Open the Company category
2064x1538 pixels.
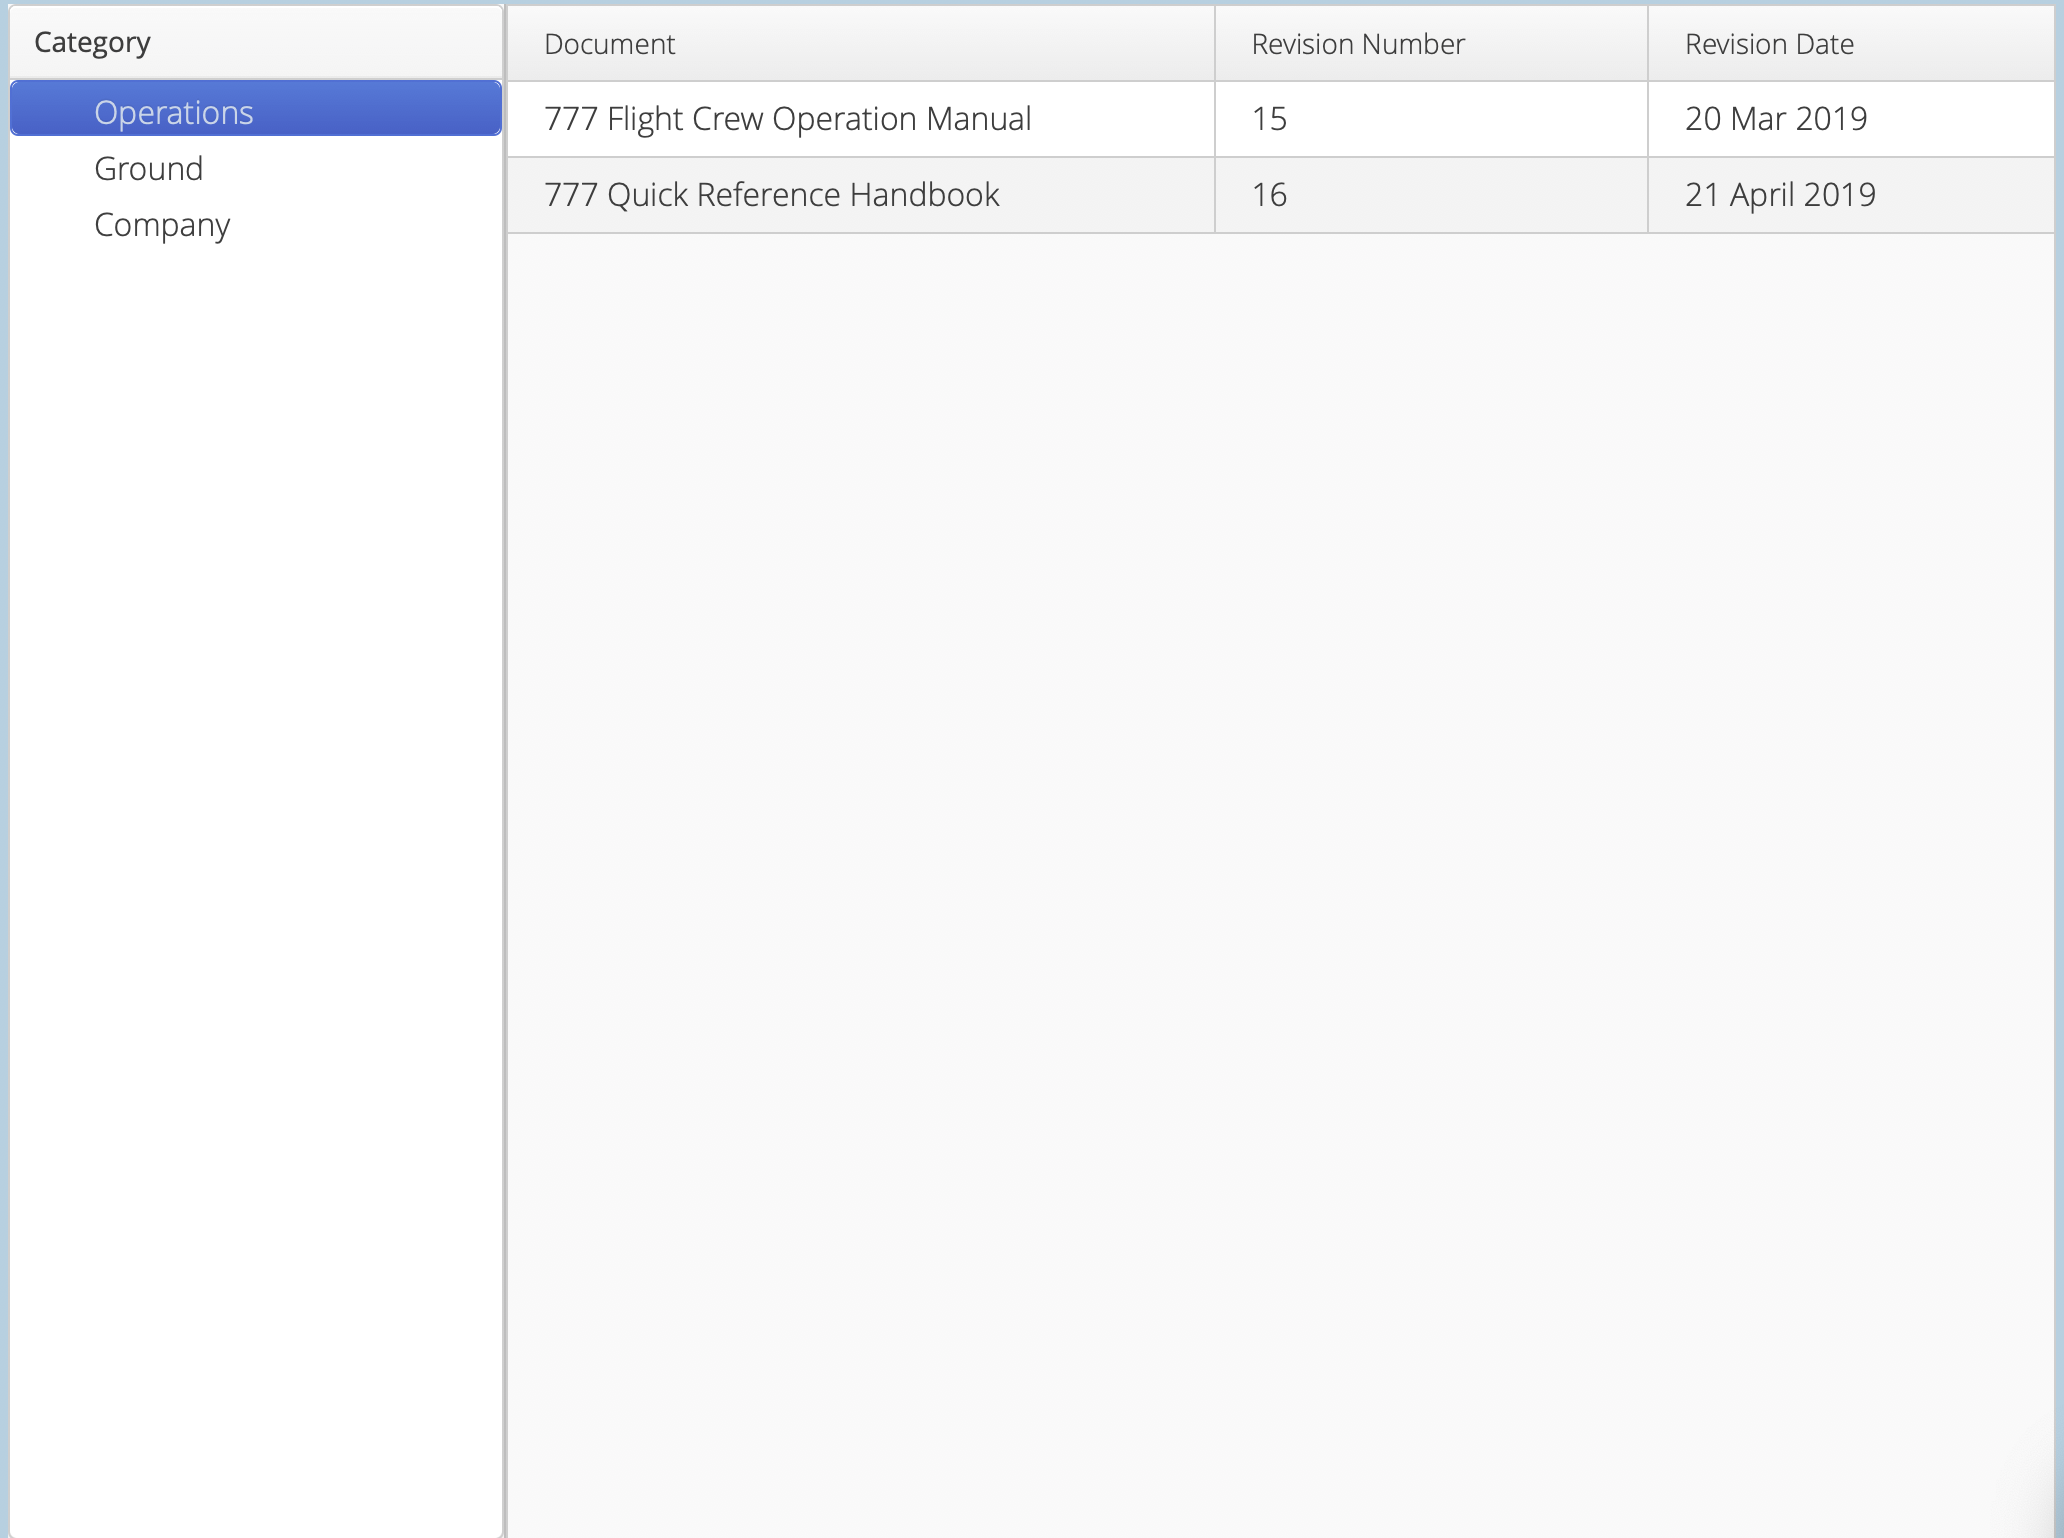coord(162,225)
